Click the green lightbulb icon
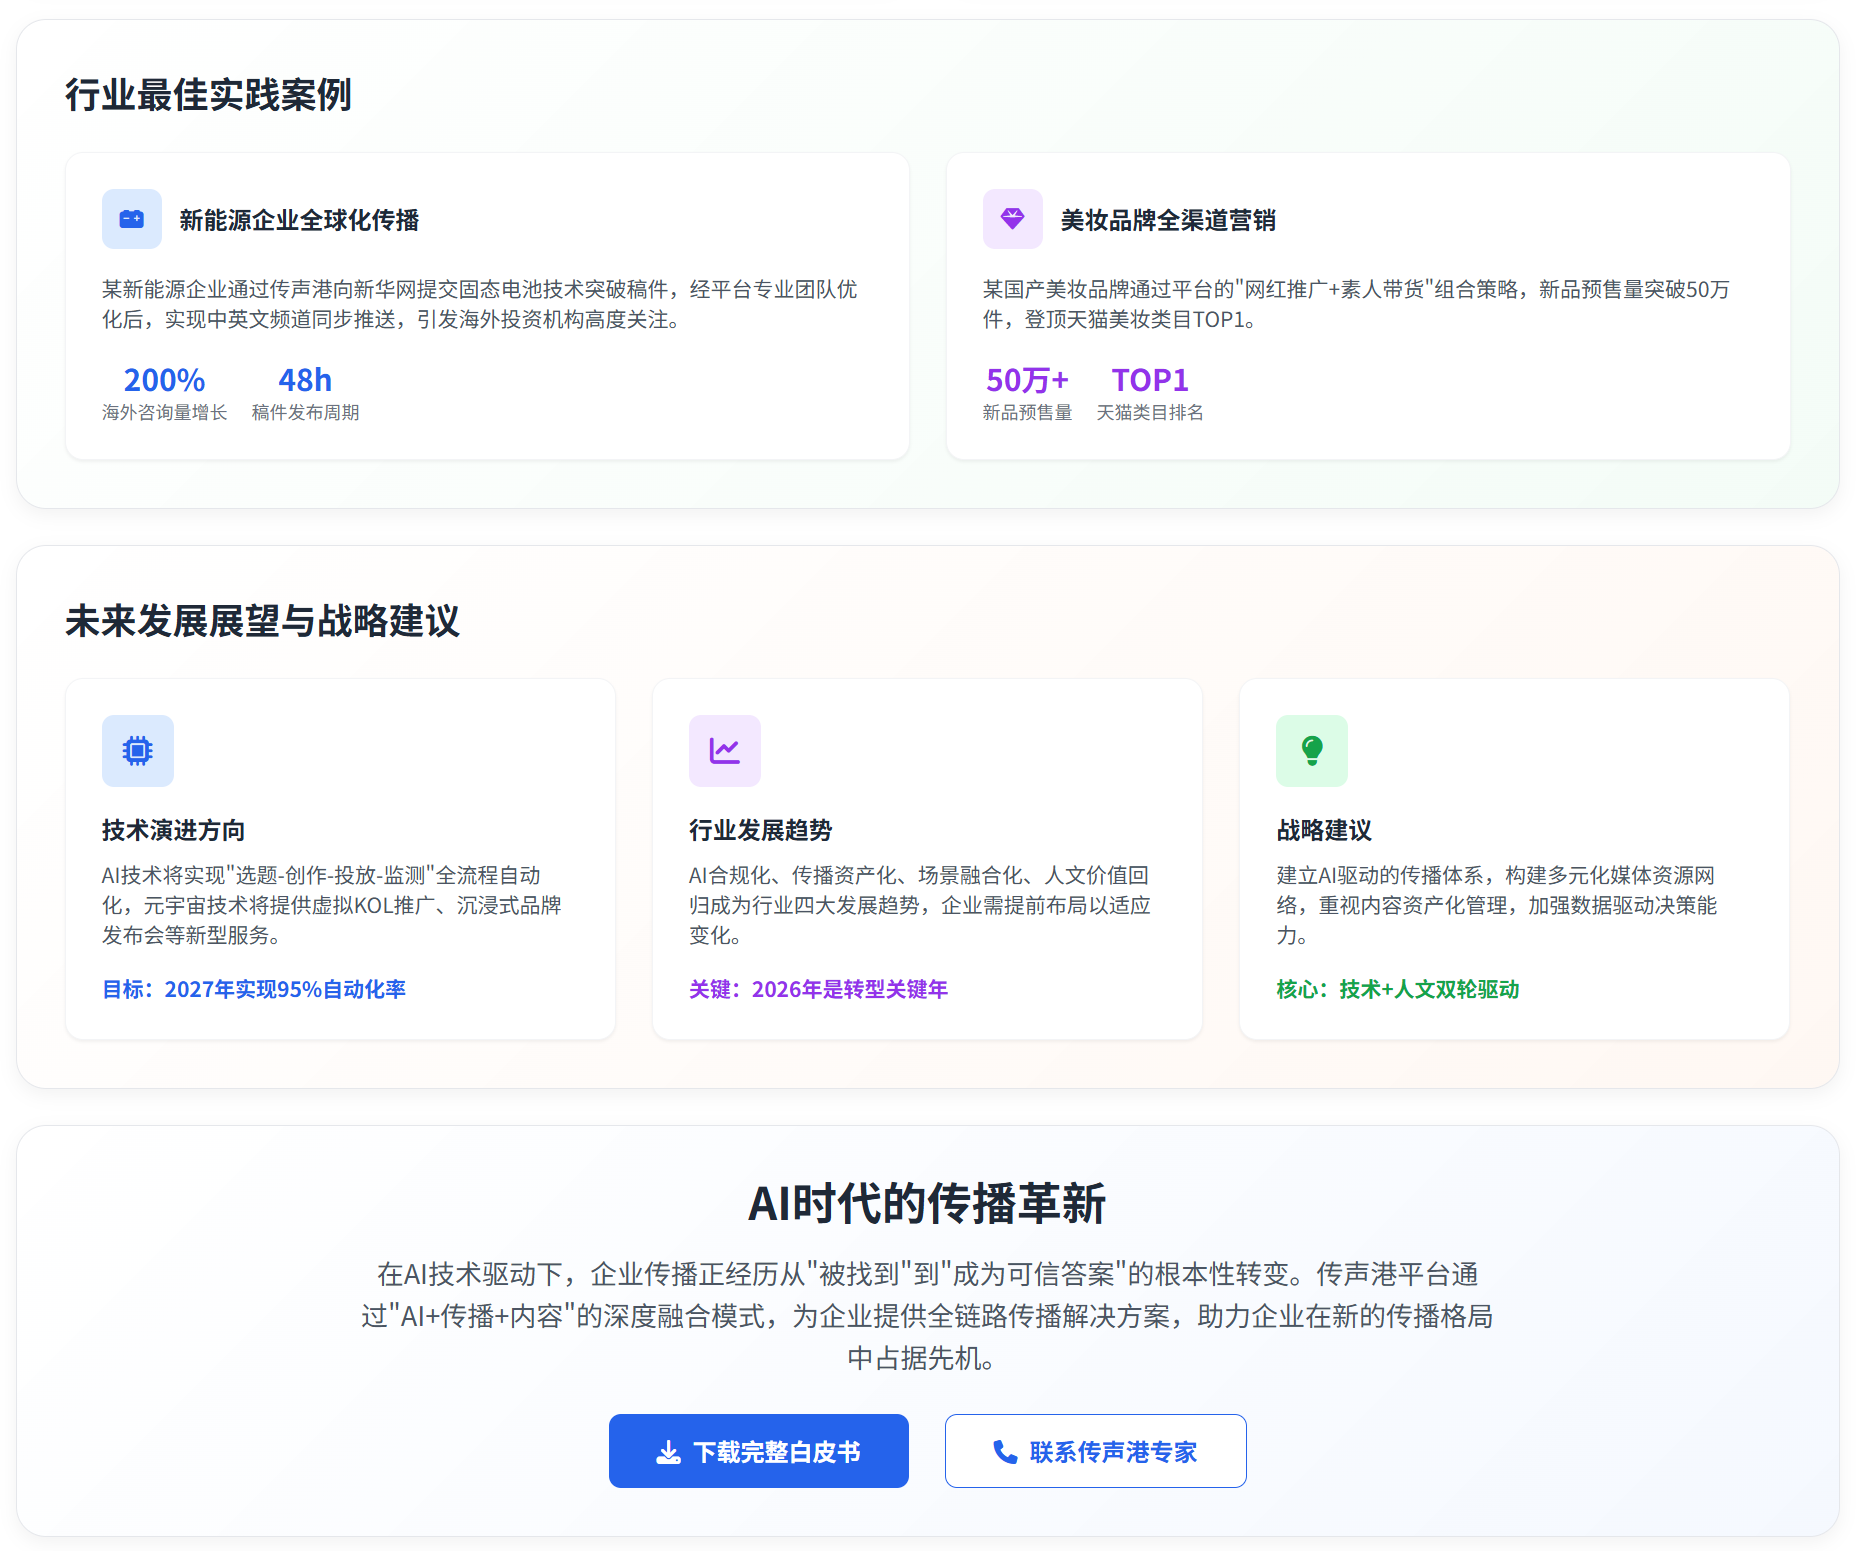The height and width of the screenshot is (1551, 1862). point(1311,750)
